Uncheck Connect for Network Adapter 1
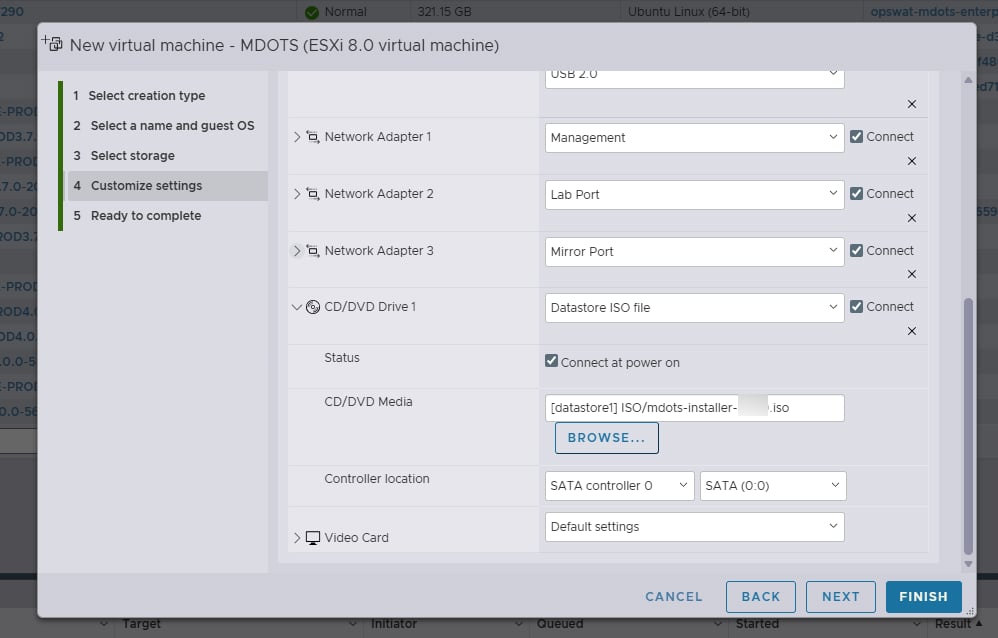Screen dimensions: 998x638 point(857,137)
